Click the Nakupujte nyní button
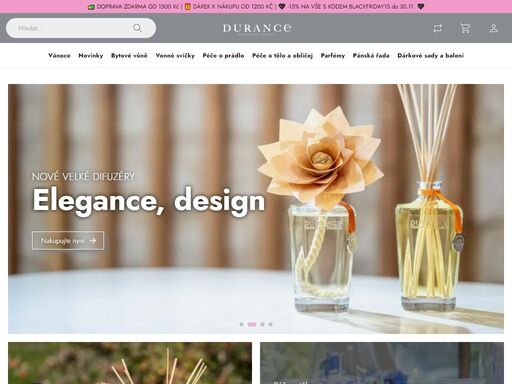Viewport: 512px width, 384px height. (x=68, y=240)
